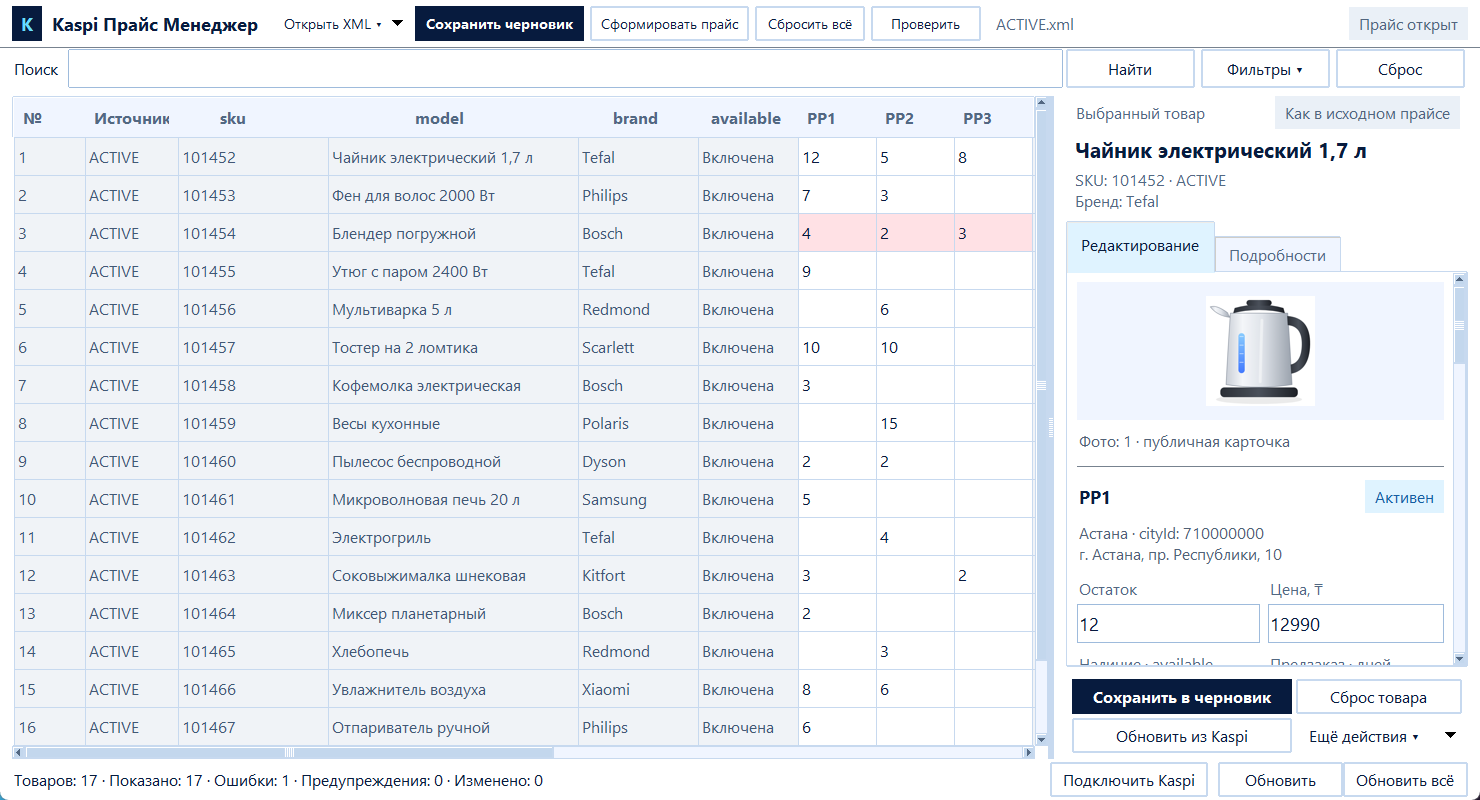Screen dimensions: 1480x800
Task: Click the Сбросить всё toolbar button
Action: 810,25
